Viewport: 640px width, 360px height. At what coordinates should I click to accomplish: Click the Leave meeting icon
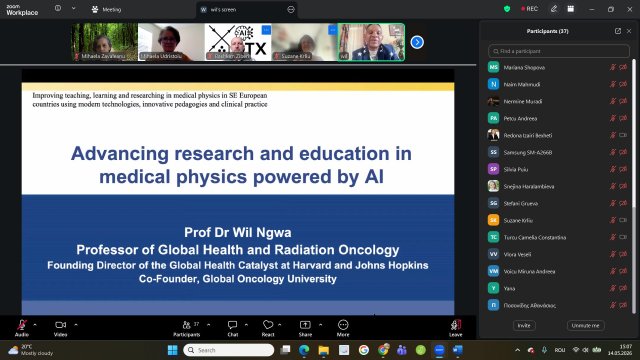(456, 325)
